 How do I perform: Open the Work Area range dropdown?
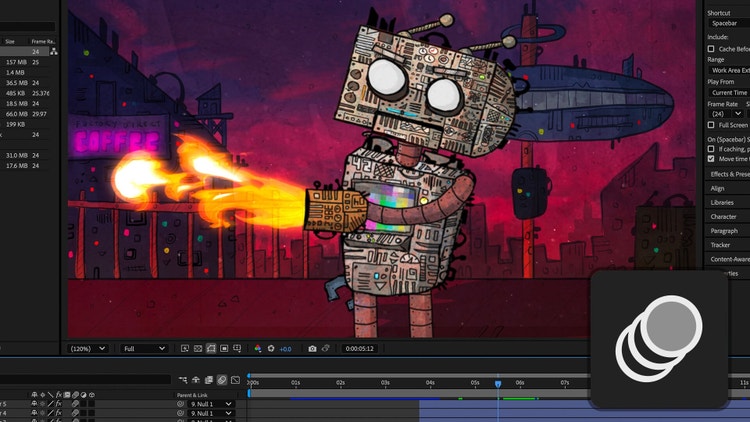coord(728,70)
